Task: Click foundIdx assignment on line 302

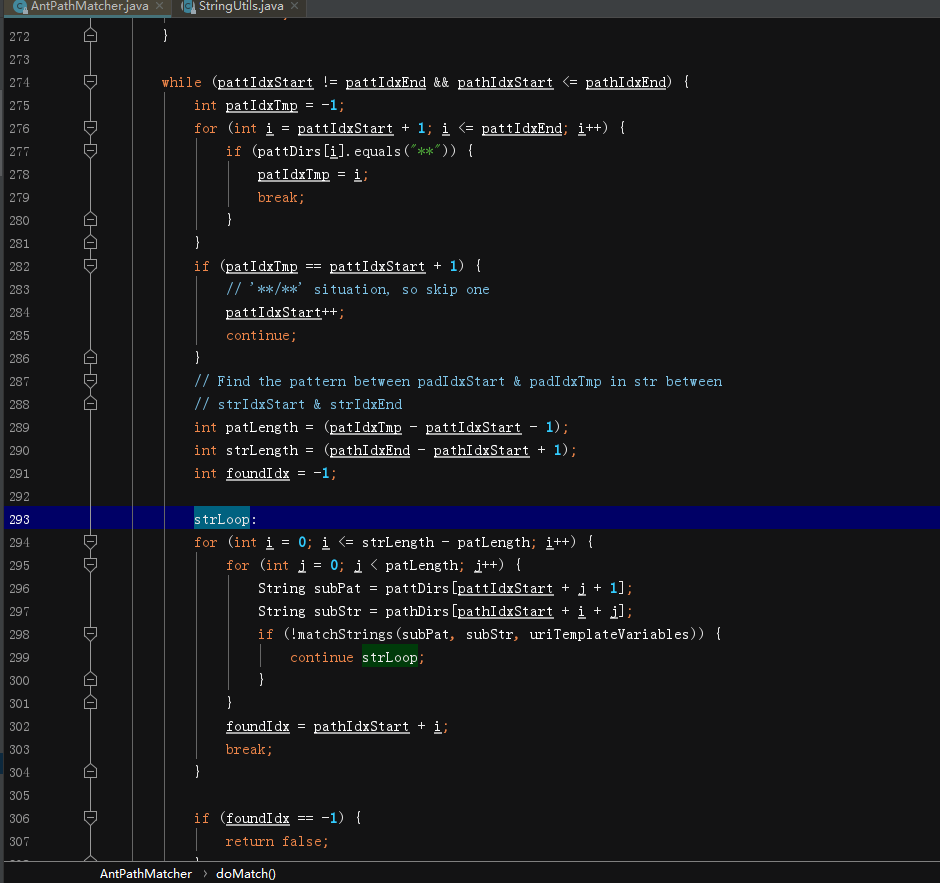Action: (x=258, y=727)
